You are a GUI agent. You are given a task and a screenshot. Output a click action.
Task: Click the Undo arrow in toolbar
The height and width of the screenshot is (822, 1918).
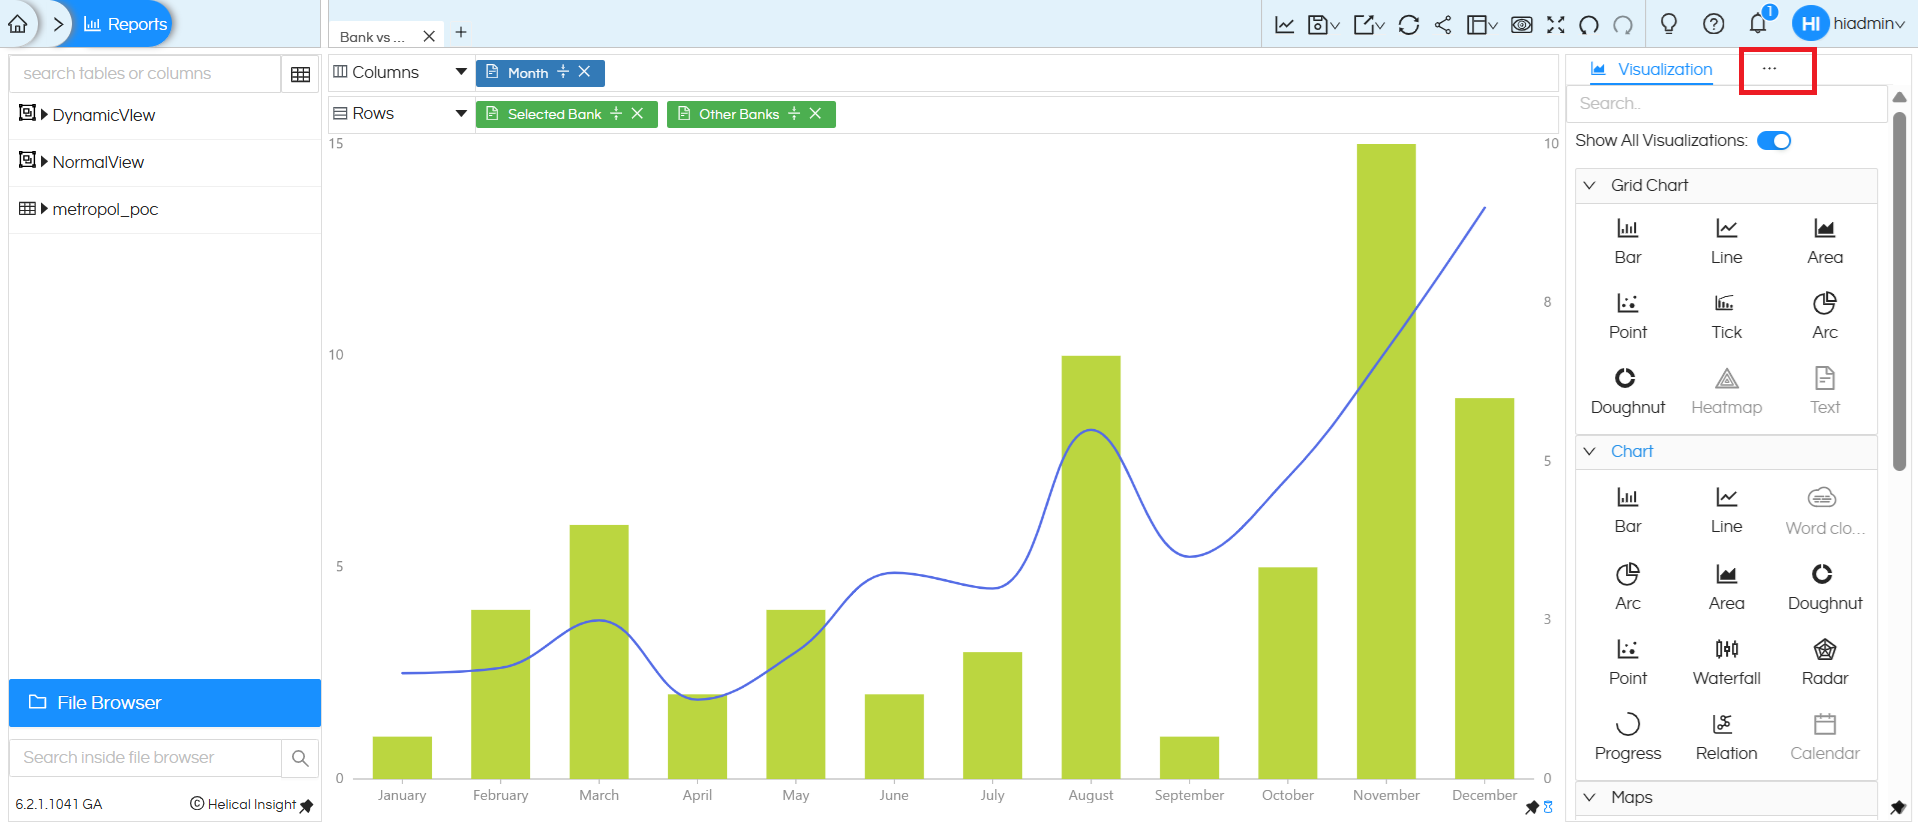point(1589,25)
